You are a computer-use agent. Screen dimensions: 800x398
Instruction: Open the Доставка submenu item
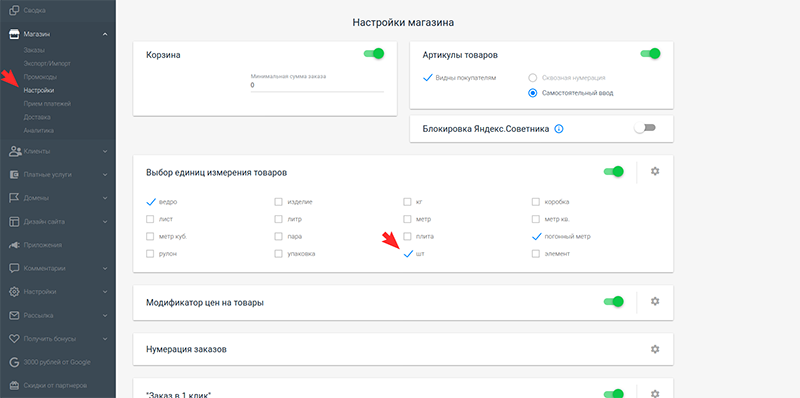(x=37, y=117)
